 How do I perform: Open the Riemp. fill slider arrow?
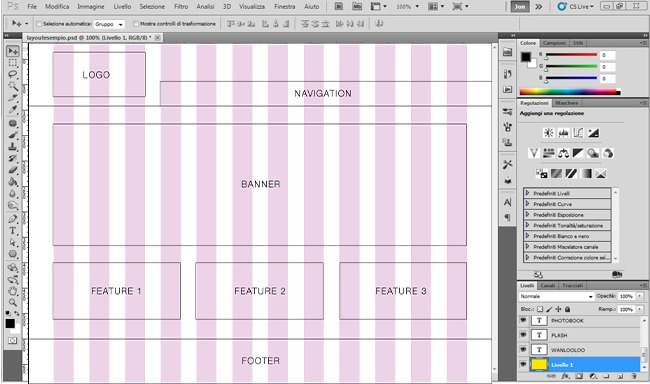[x=640, y=309]
